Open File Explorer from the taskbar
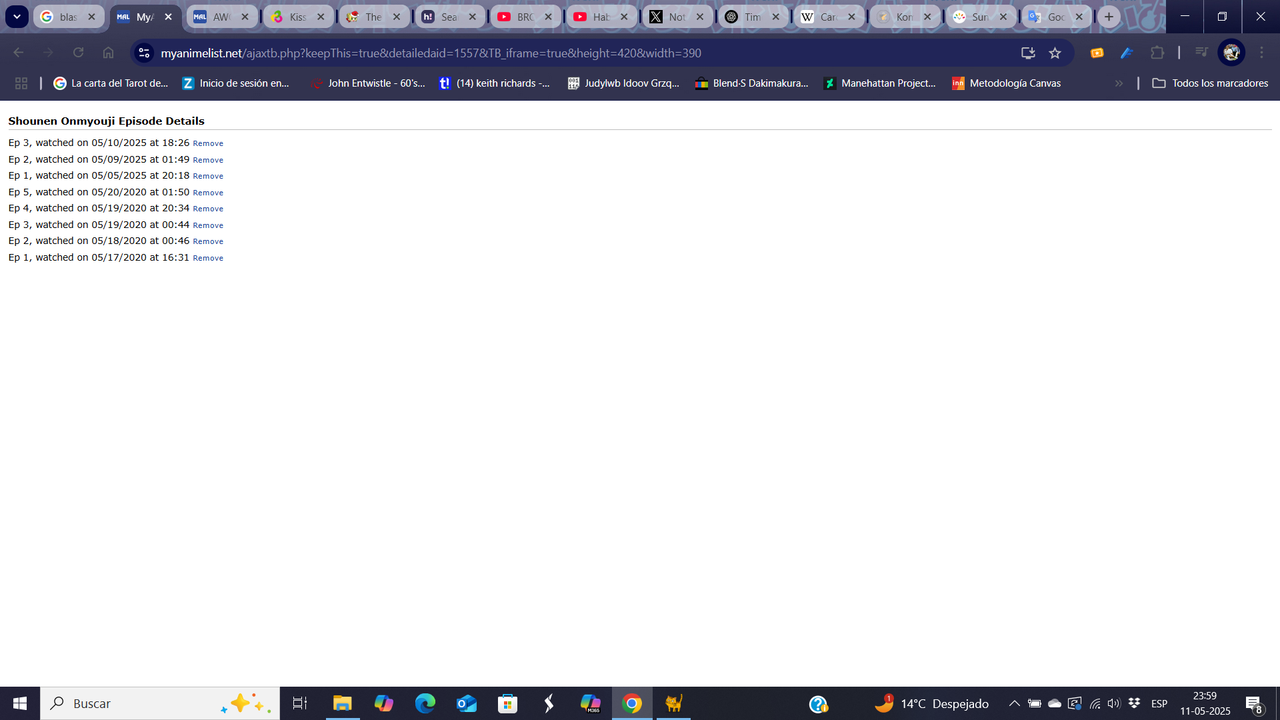This screenshot has height=720, width=1280. (342, 703)
